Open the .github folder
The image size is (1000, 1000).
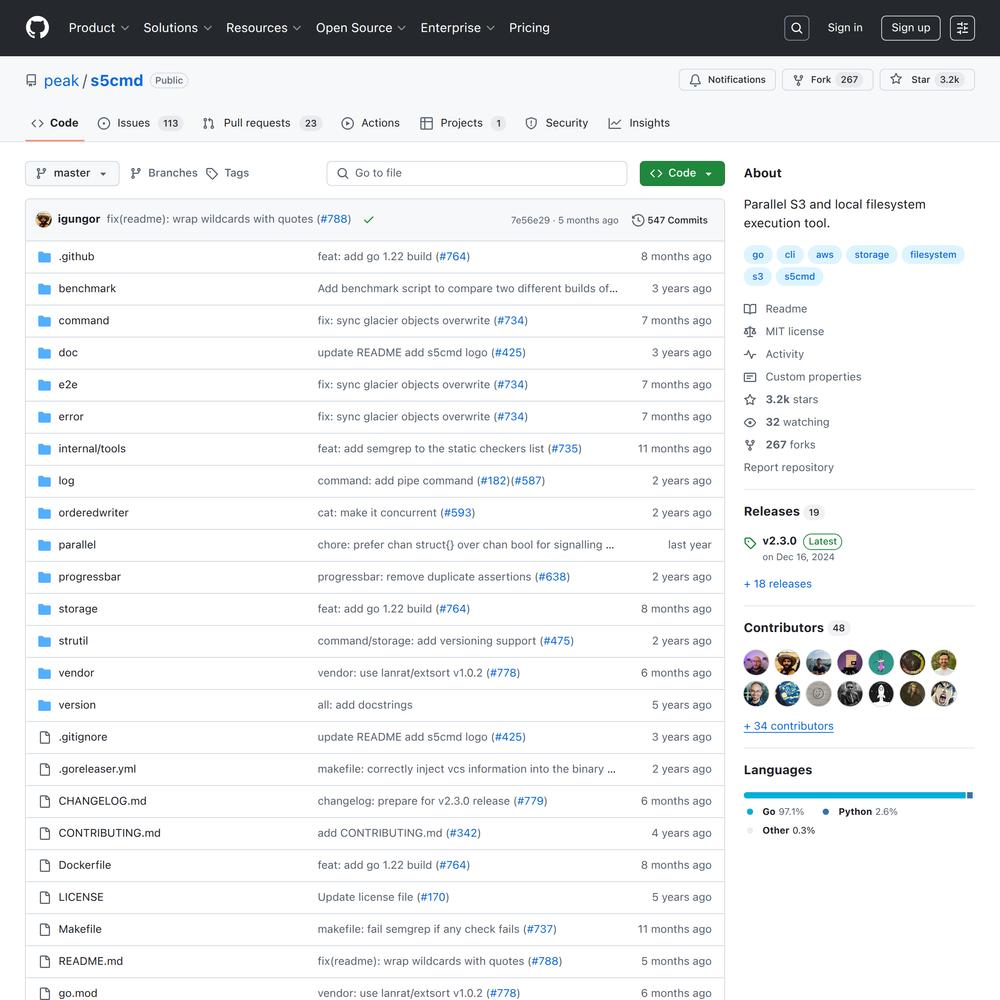pyautogui.click(x=77, y=256)
